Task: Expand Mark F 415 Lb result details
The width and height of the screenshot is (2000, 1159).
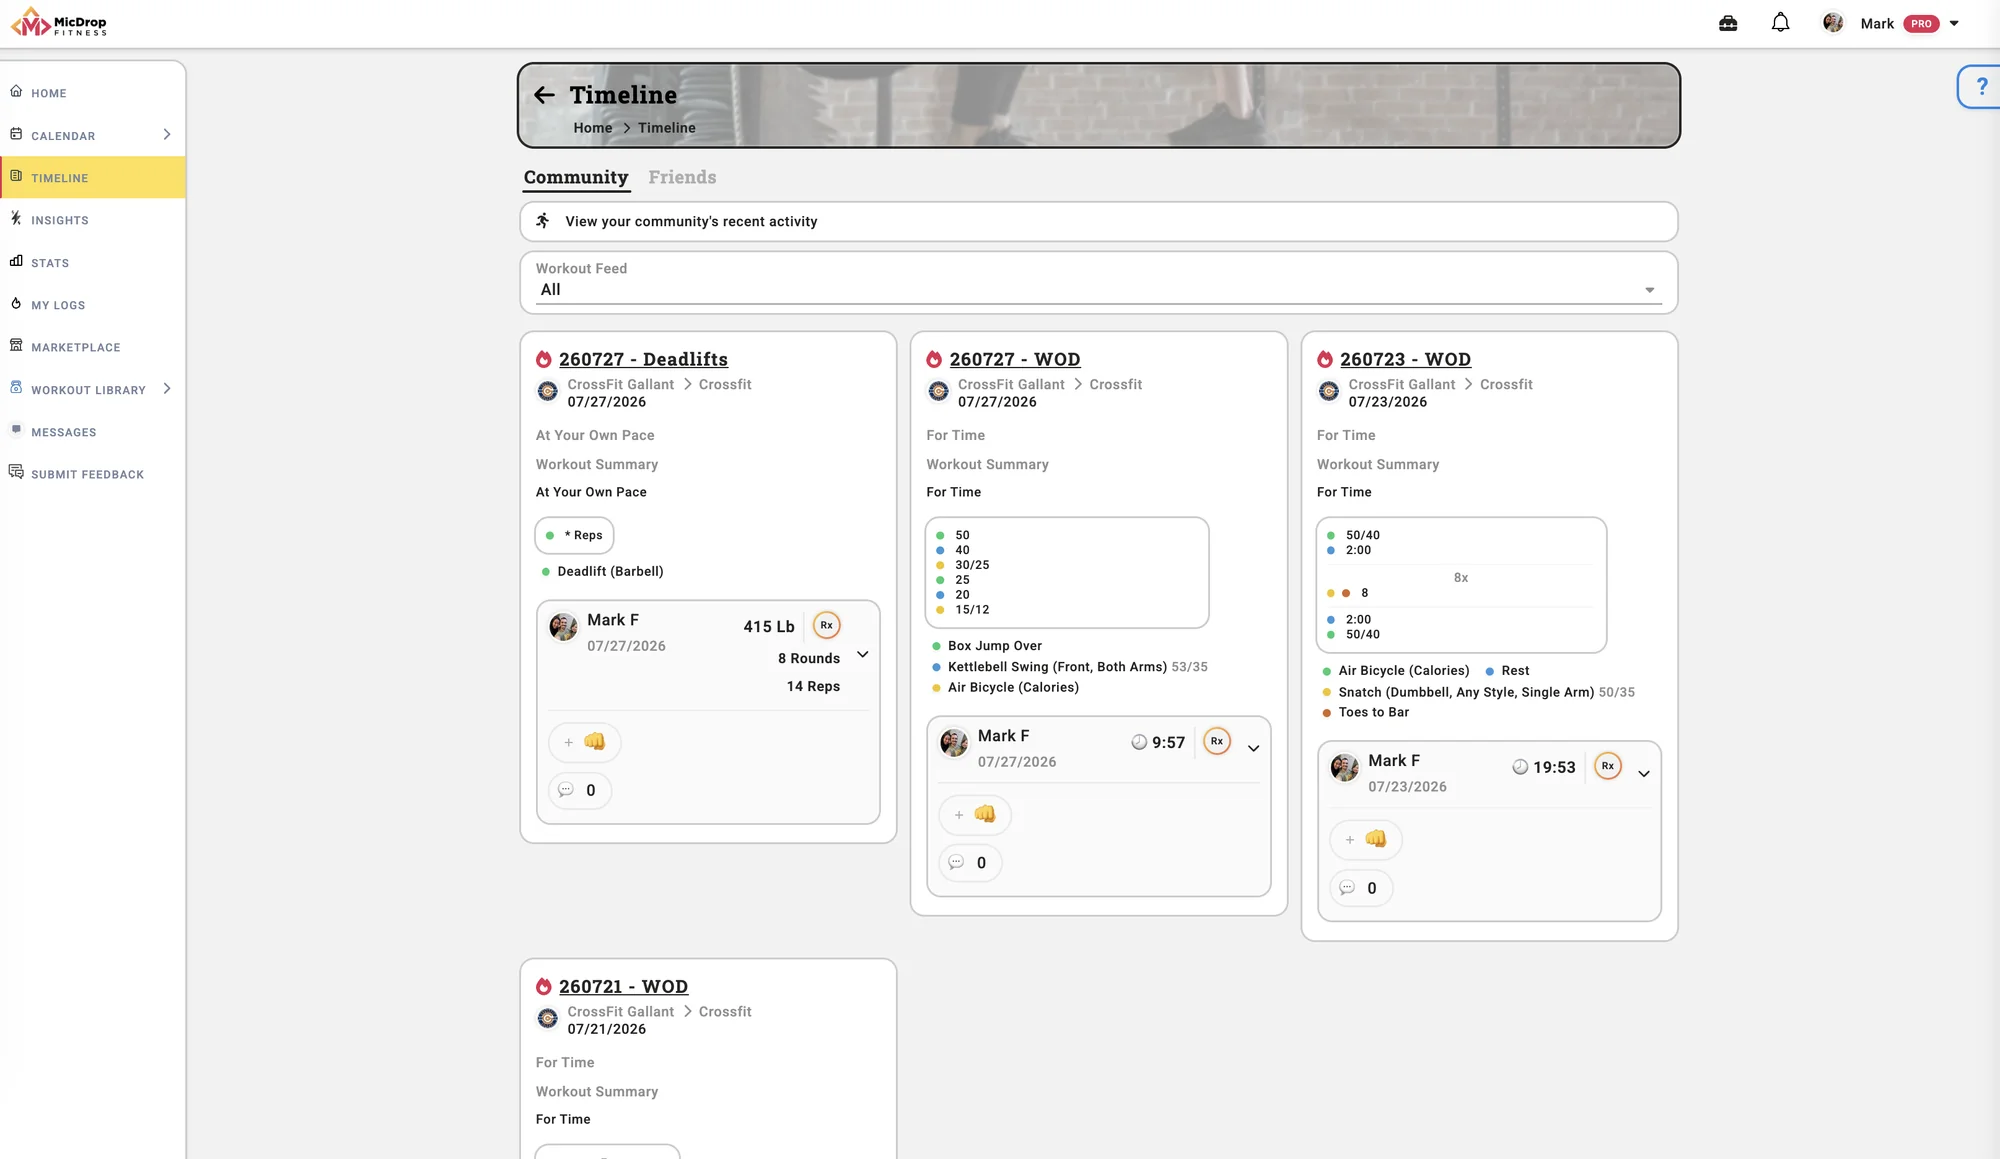Action: (x=863, y=654)
